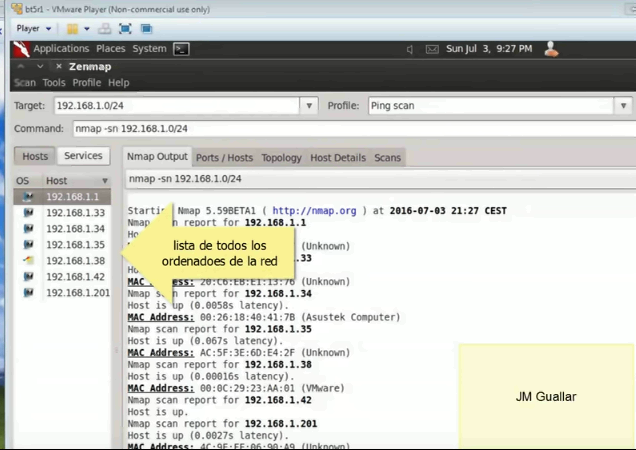Open the mail envelope icon in the panel

[x=431, y=49]
